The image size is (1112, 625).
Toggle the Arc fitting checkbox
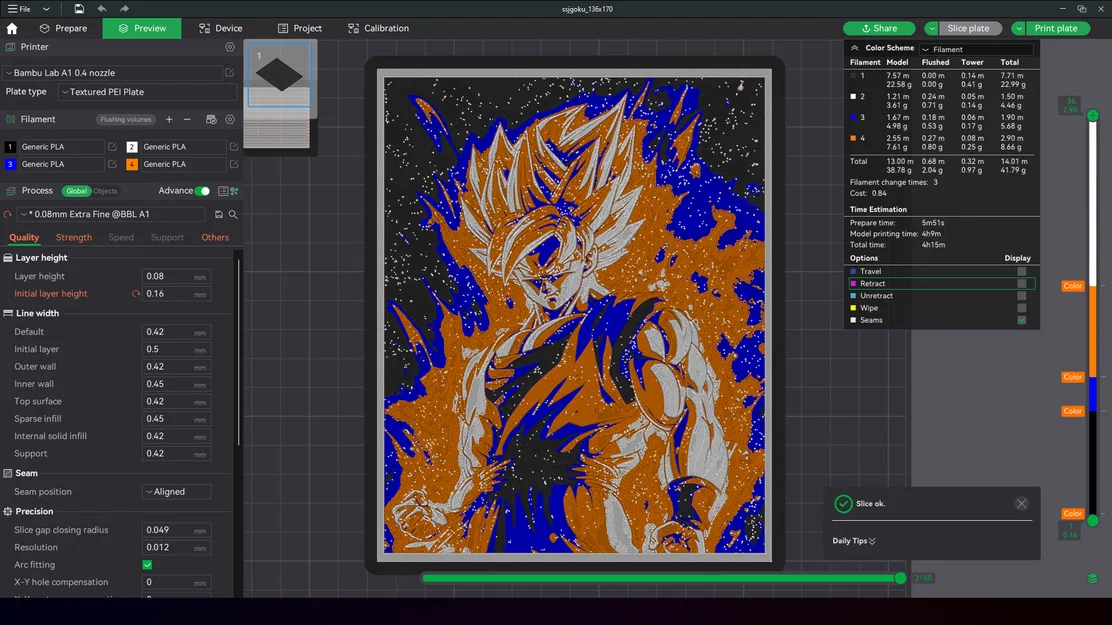[148, 565]
